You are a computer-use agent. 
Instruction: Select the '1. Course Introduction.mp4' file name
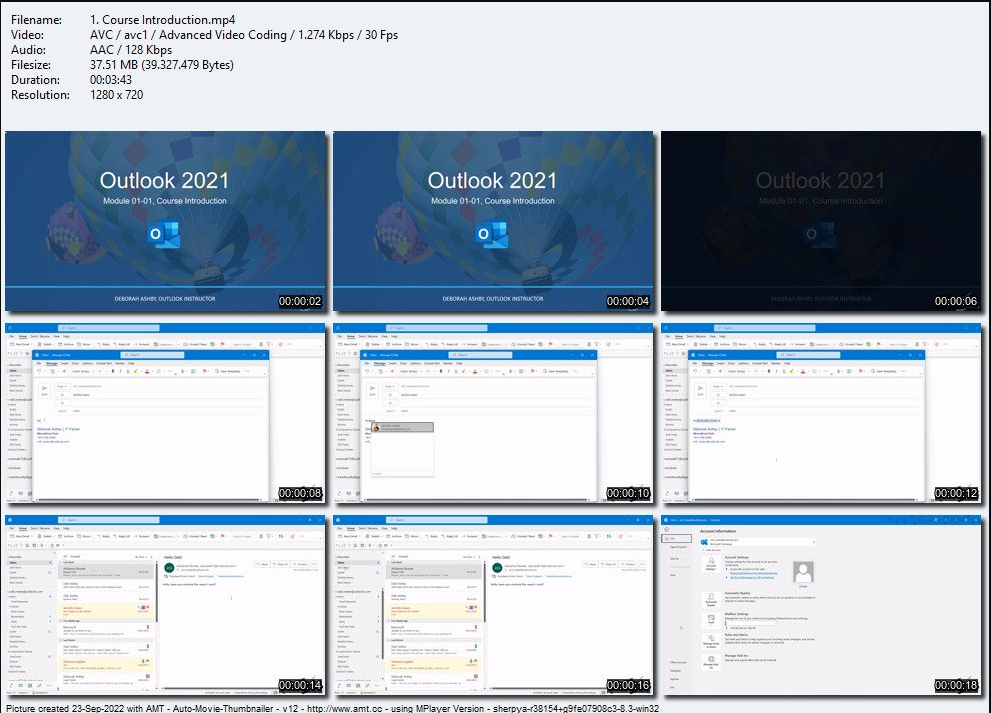point(162,20)
